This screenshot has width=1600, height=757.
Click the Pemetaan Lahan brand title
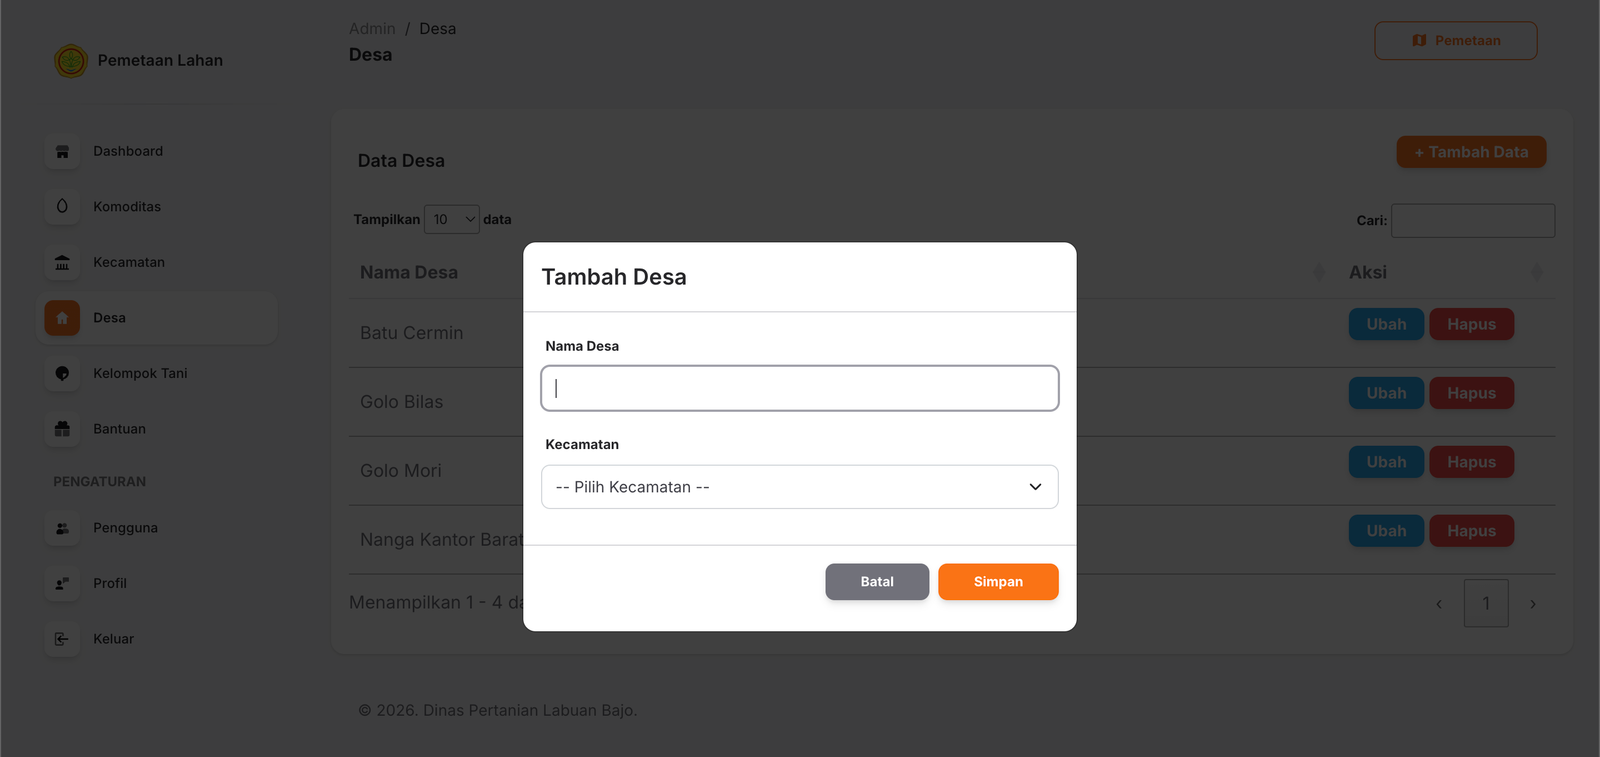tap(160, 60)
